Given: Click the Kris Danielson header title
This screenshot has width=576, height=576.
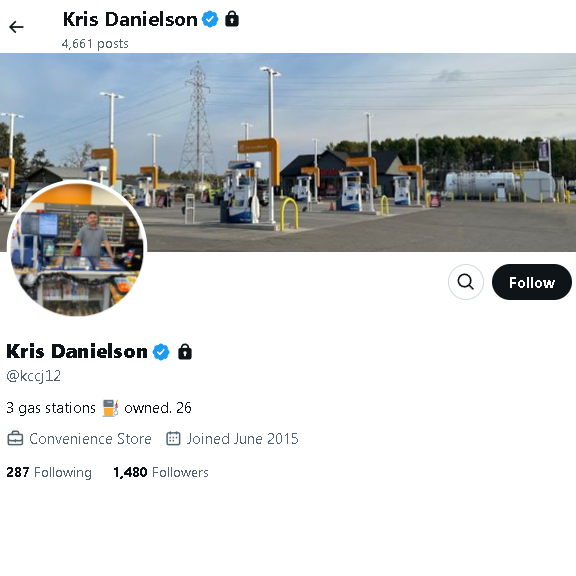Looking at the screenshot, I should click(130, 19).
